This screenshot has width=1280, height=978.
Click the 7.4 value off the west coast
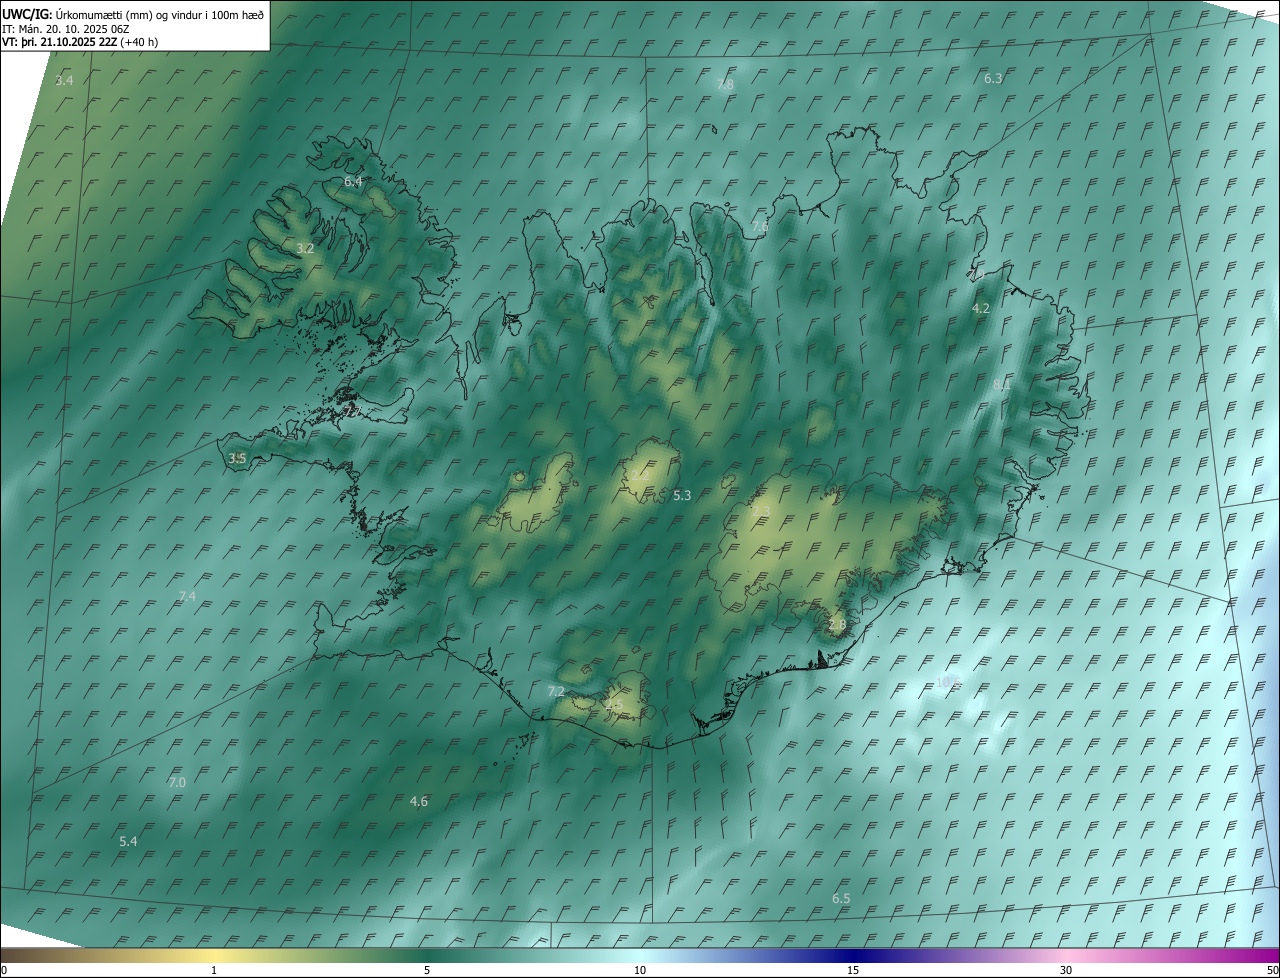187,597
